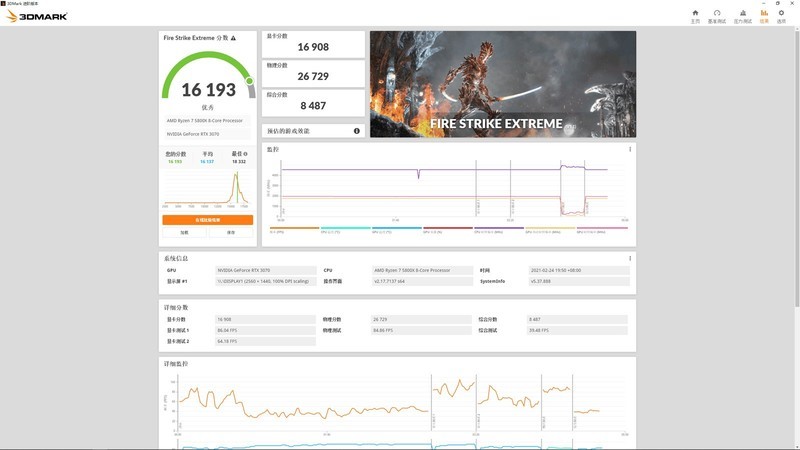This screenshot has height=450, width=800.
Task: Click graphics test 2 value 64.18 FPS
Action: pyautogui.click(x=265, y=341)
